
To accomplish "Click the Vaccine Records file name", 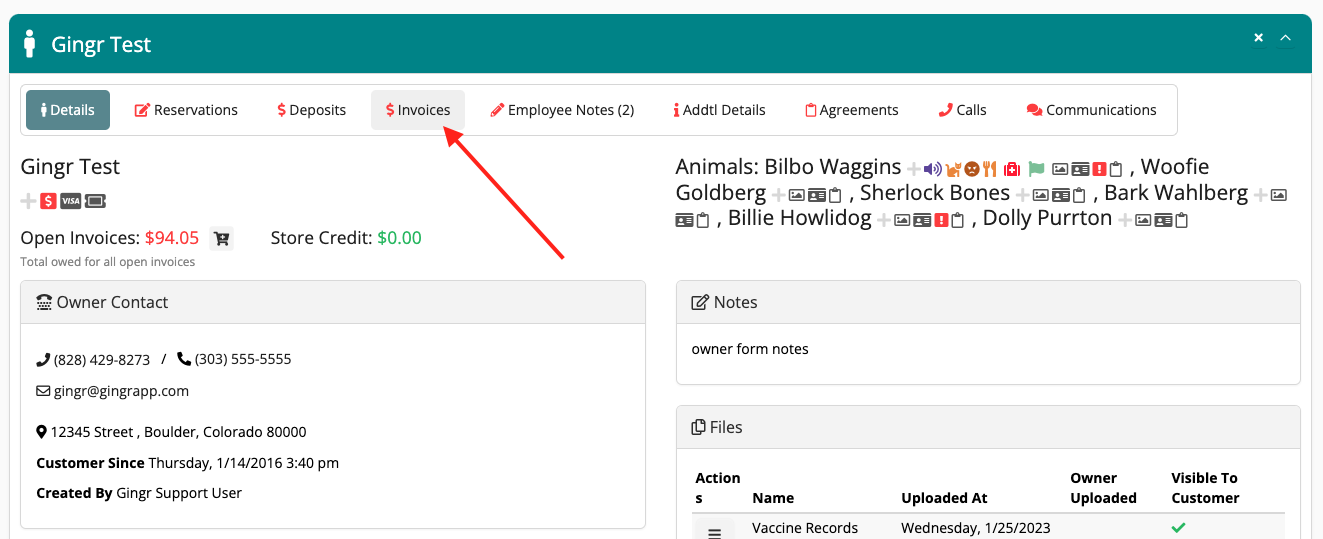I will [805, 528].
